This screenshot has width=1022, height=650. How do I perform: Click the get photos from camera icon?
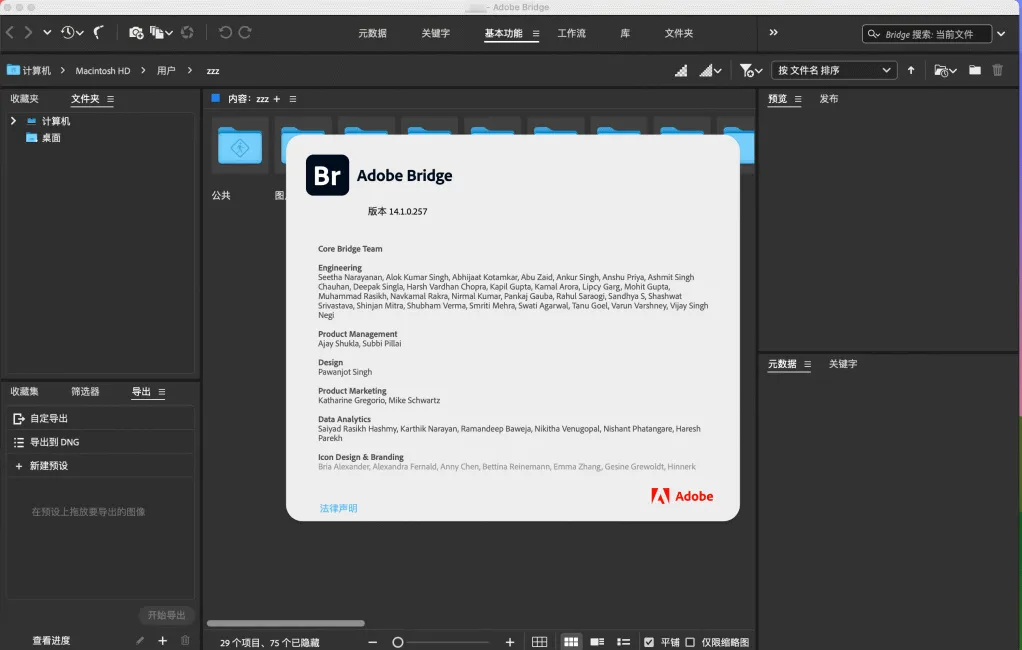point(136,33)
